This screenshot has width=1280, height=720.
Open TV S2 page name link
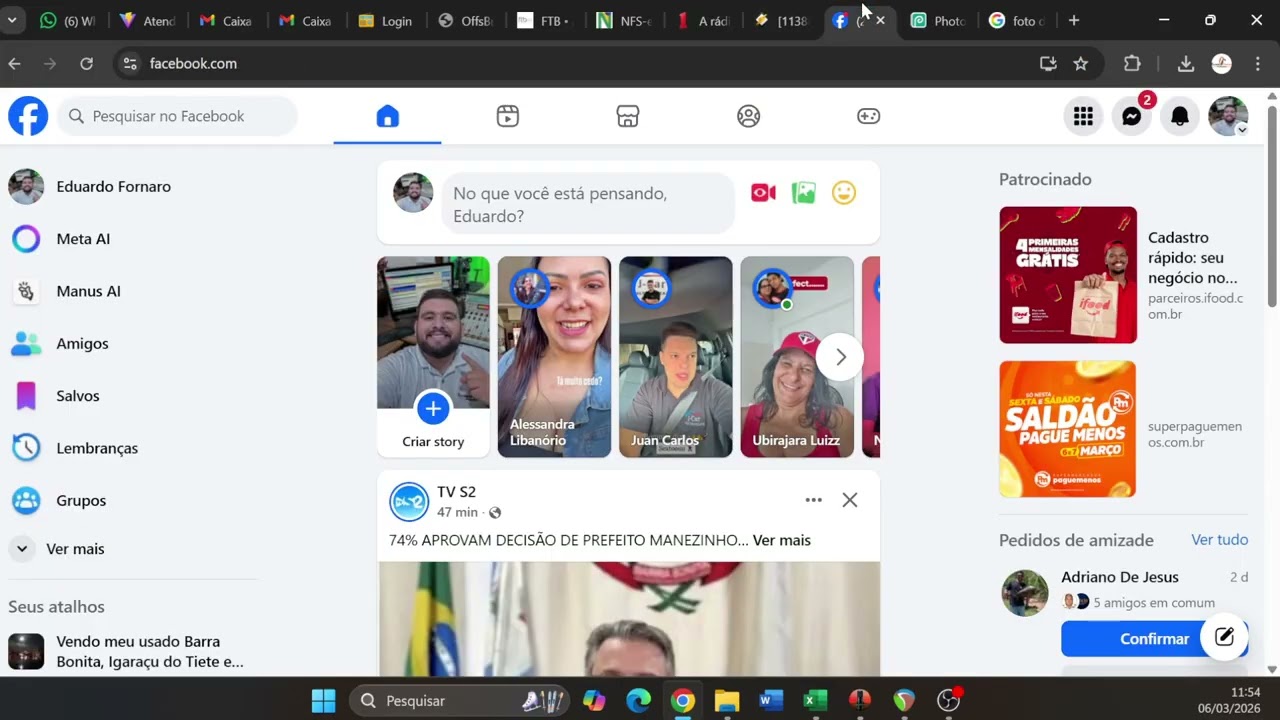click(456, 492)
